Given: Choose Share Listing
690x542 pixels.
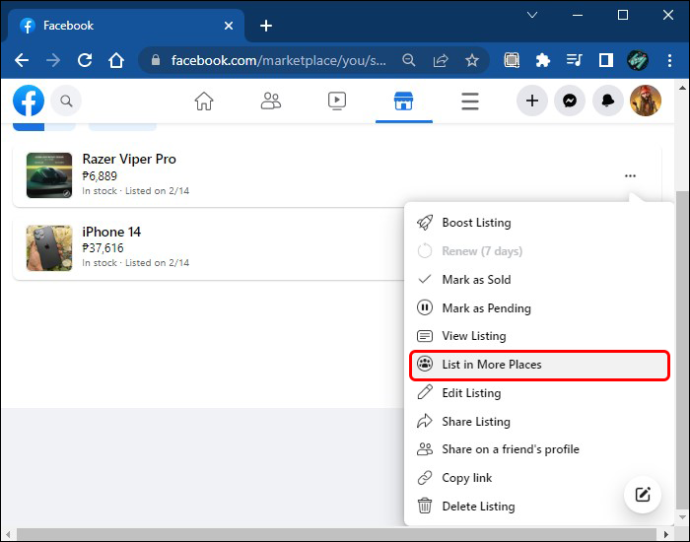Looking at the screenshot, I should (539, 421).
